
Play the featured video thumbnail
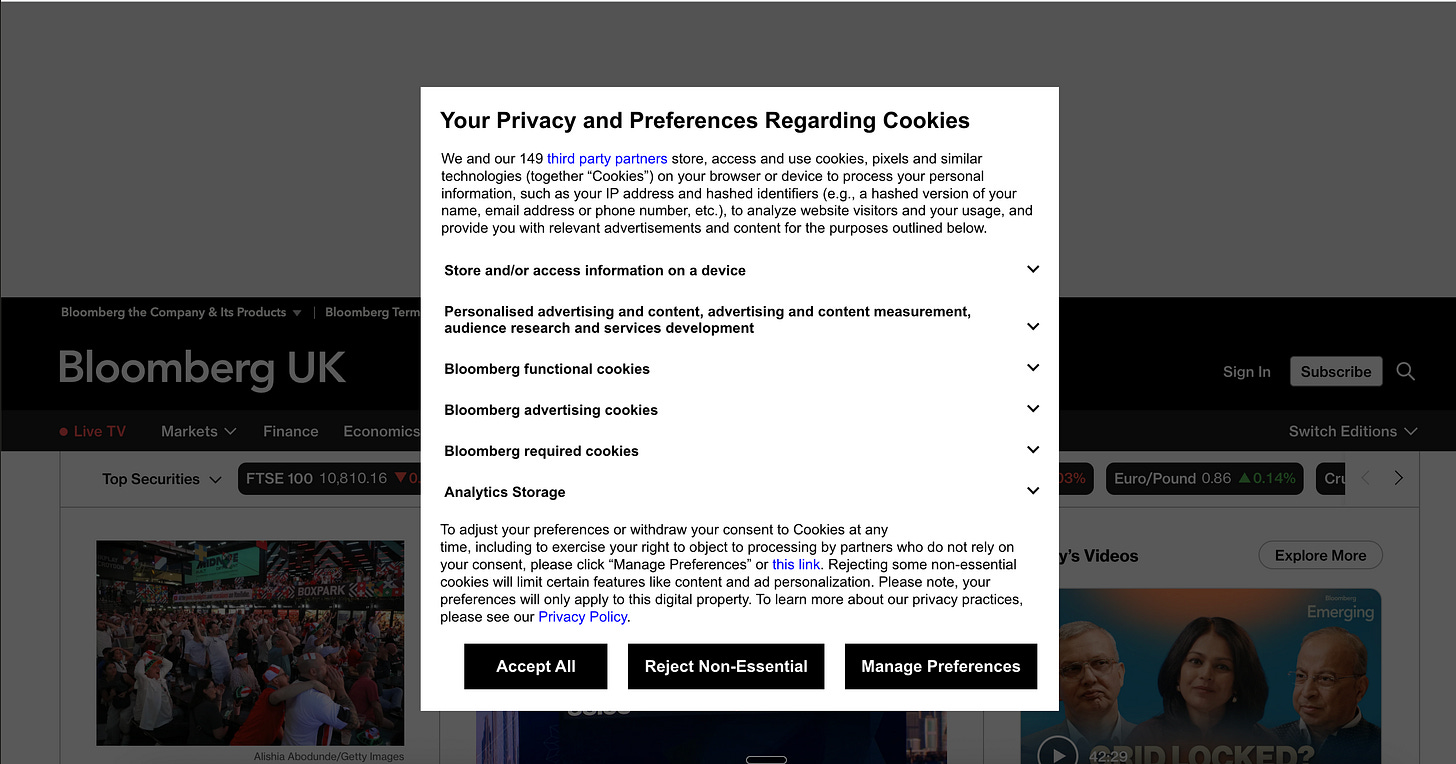tap(1057, 752)
